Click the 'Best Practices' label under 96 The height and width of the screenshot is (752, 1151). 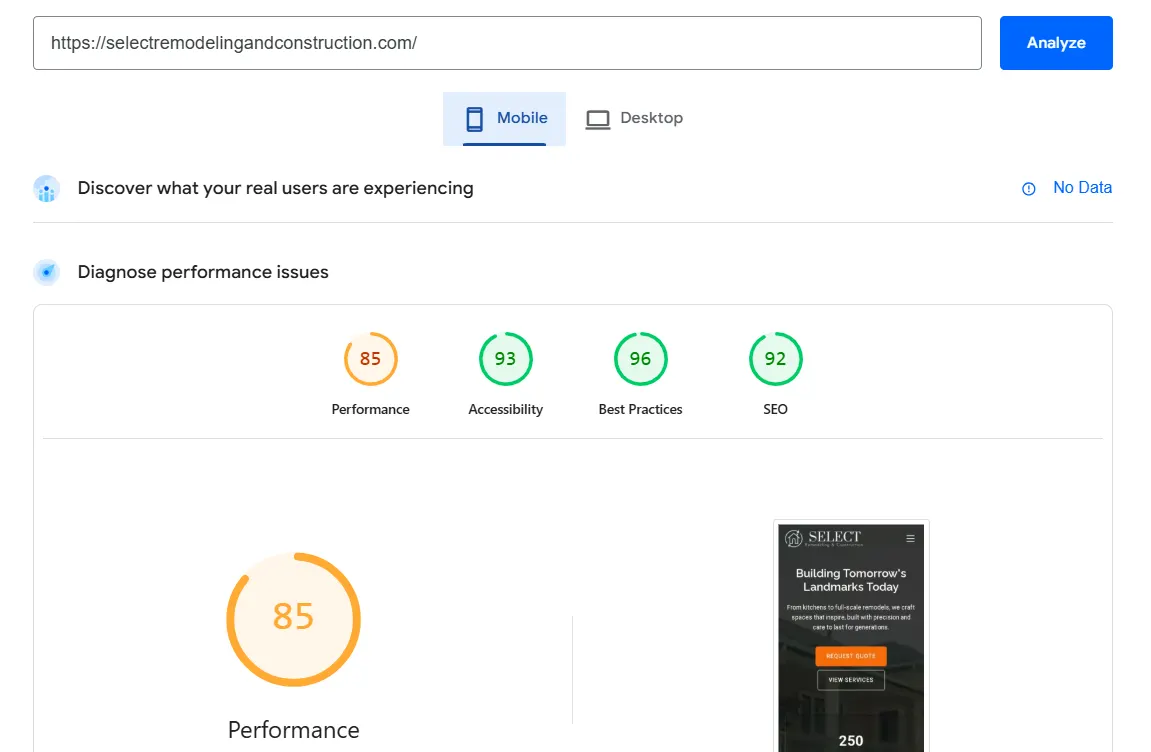(x=640, y=410)
